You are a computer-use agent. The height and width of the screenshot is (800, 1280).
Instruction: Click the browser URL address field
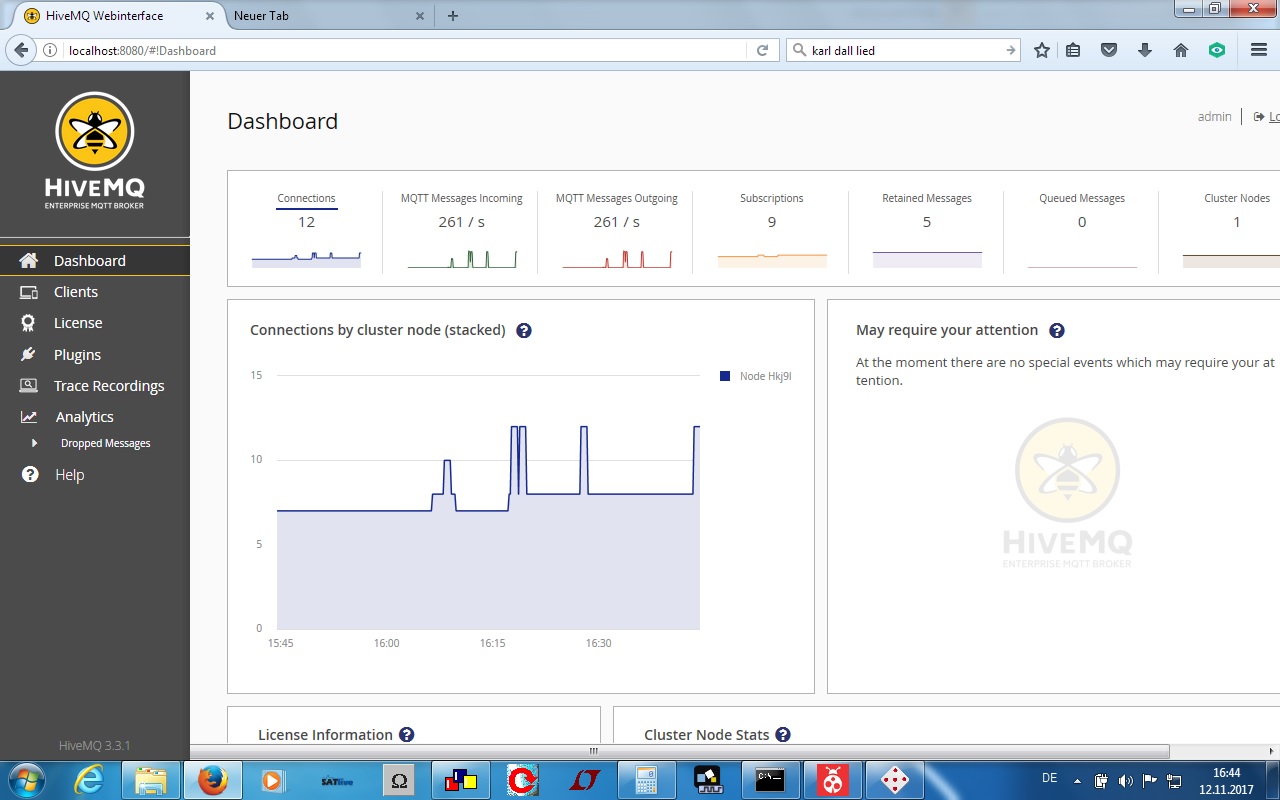point(400,50)
